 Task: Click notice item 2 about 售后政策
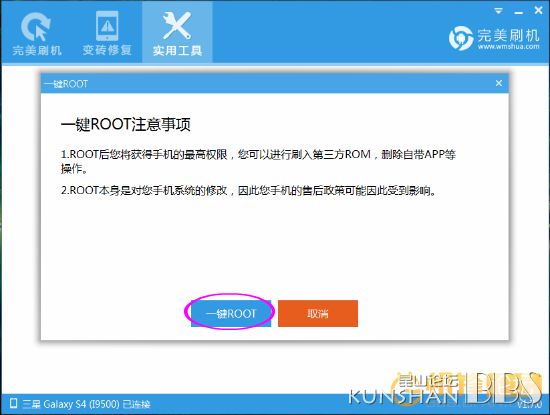point(249,190)
